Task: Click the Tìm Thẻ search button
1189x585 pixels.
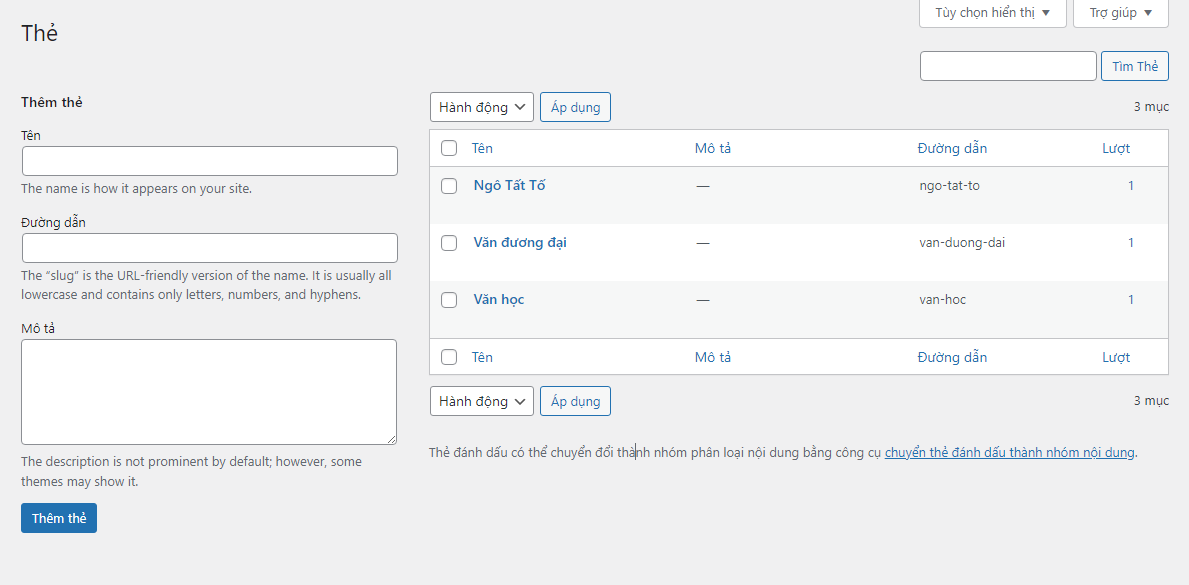Action: 1134,66
